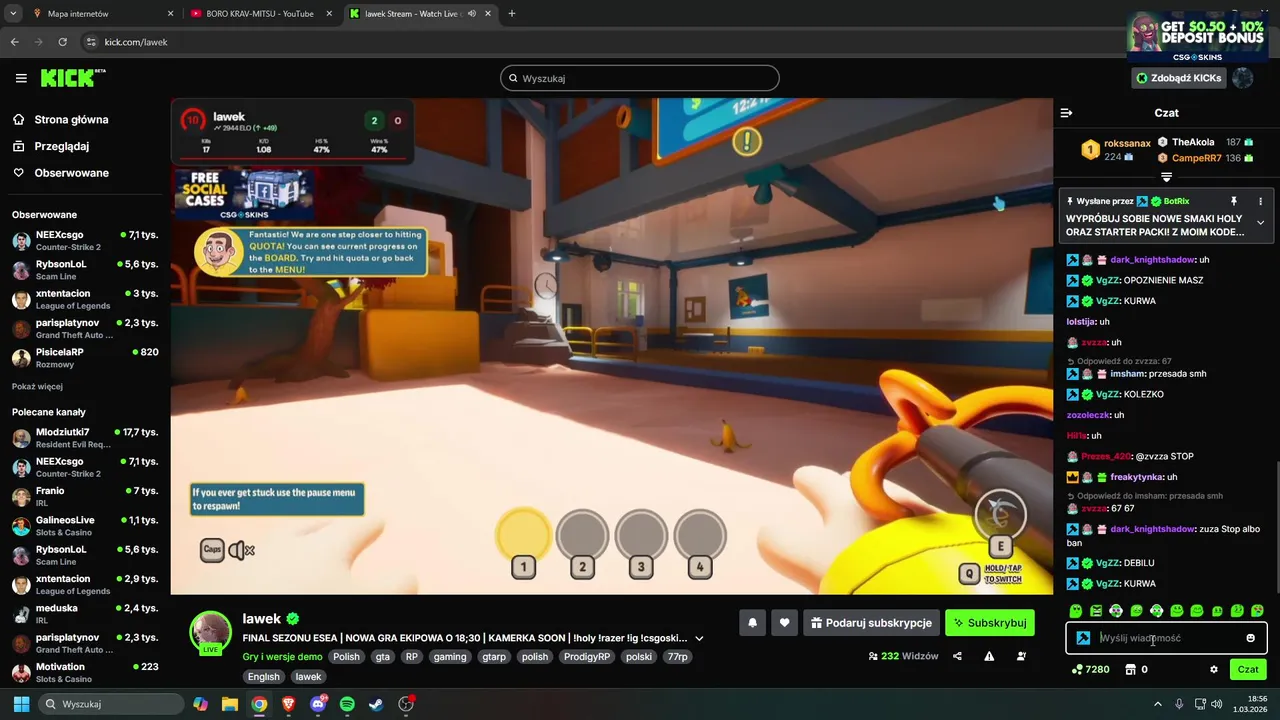Screen dimensions: 1280x720
Task: Click the user icon beside report
Action: (x=1021, y=656)
